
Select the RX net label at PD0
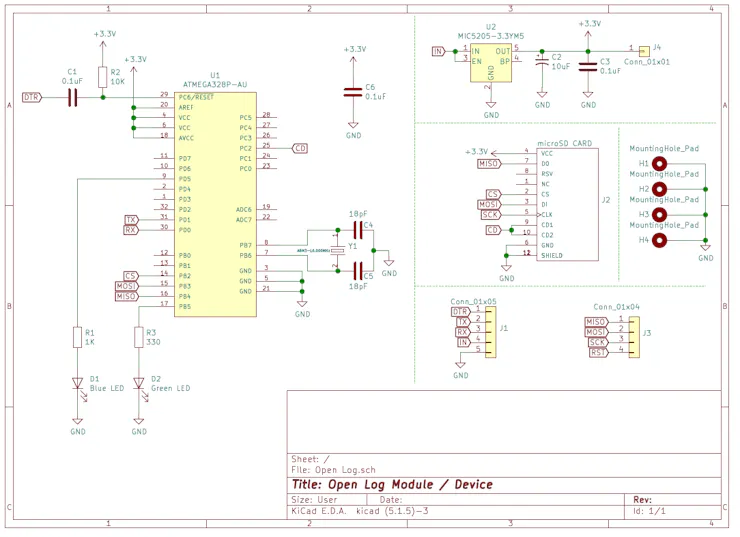tap(131, 230)
